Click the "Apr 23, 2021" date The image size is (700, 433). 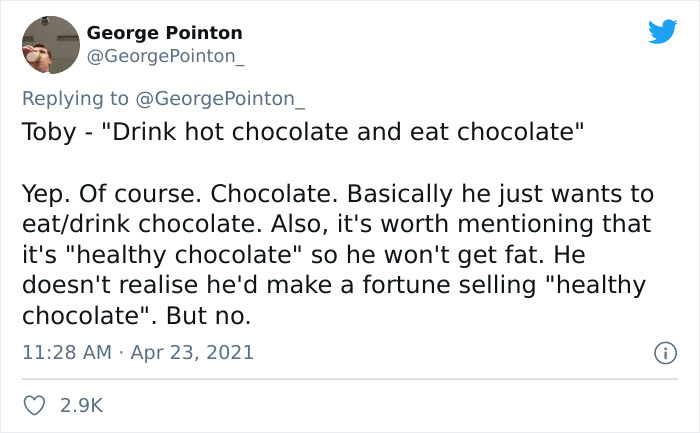(x=197, y=352)
